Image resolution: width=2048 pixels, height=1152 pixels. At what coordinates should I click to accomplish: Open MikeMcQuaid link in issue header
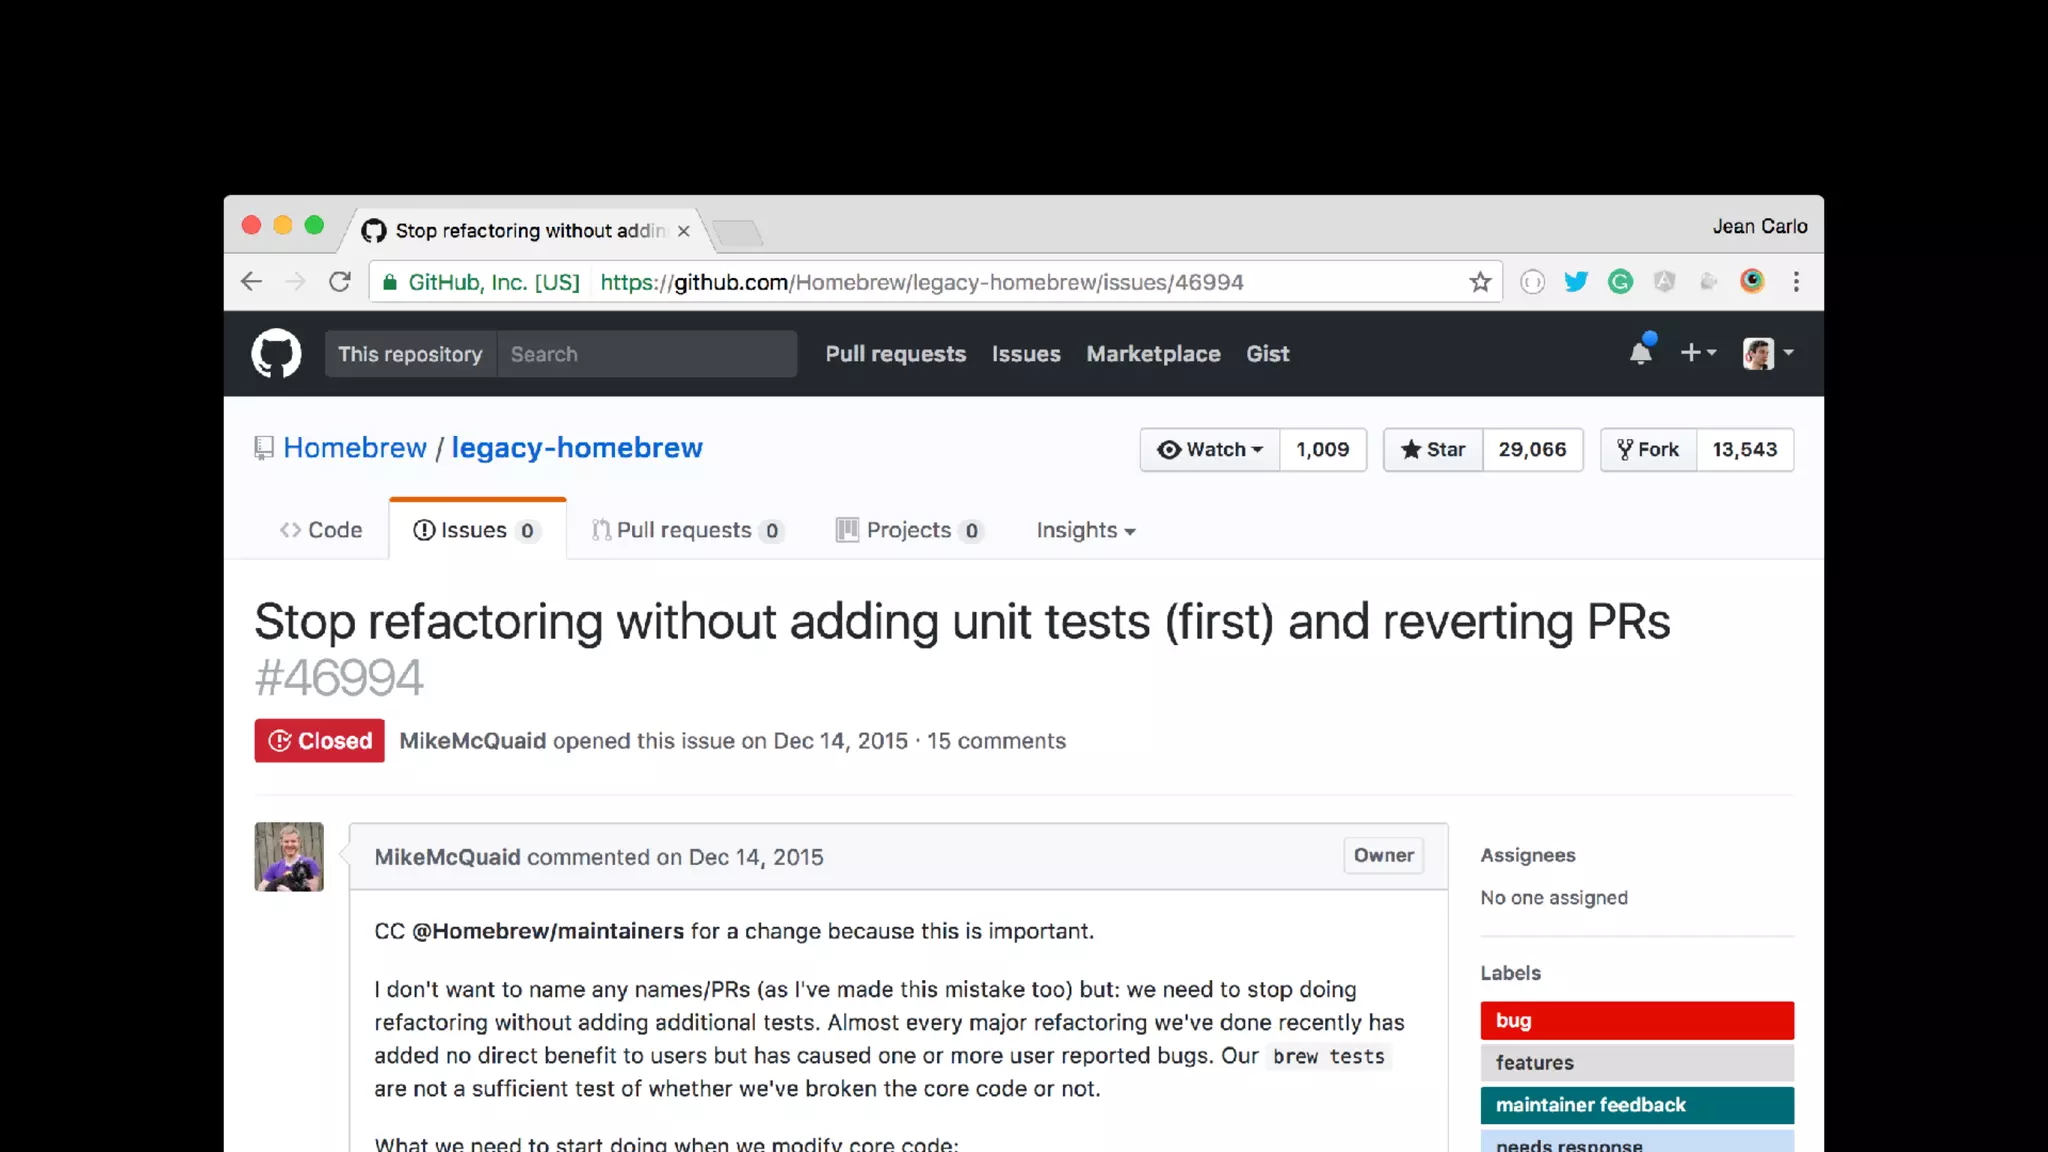click(x=472, y=741)
